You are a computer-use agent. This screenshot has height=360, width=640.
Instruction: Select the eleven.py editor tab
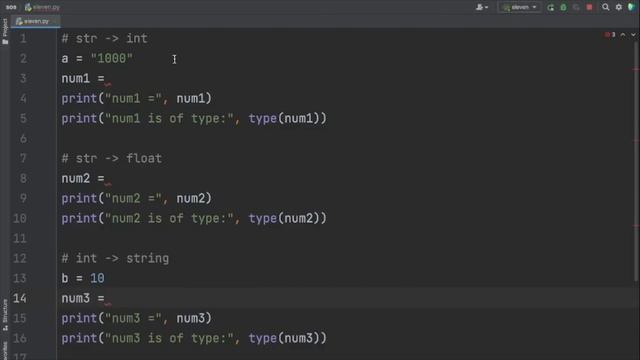click(x=36, y=21)
